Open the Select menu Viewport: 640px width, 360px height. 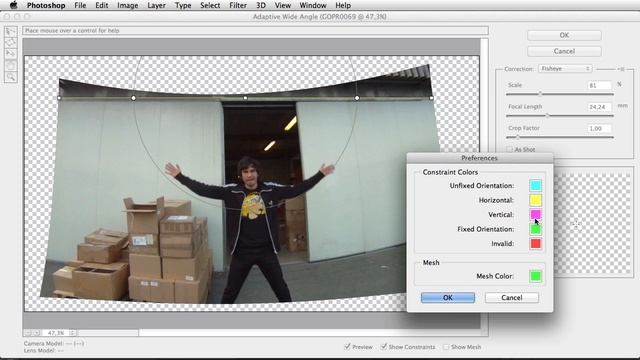click(x=210, y=5)
